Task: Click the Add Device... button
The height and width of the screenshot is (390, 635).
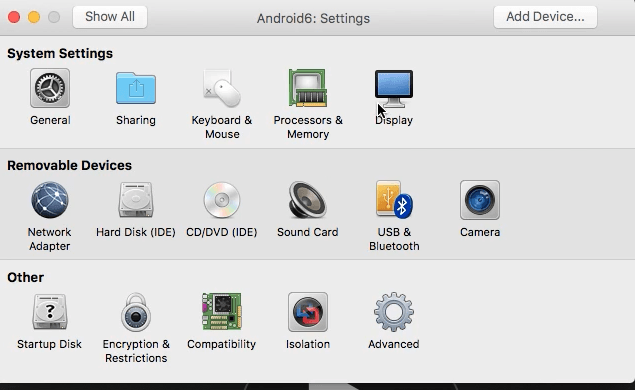Action: (545, 17)
